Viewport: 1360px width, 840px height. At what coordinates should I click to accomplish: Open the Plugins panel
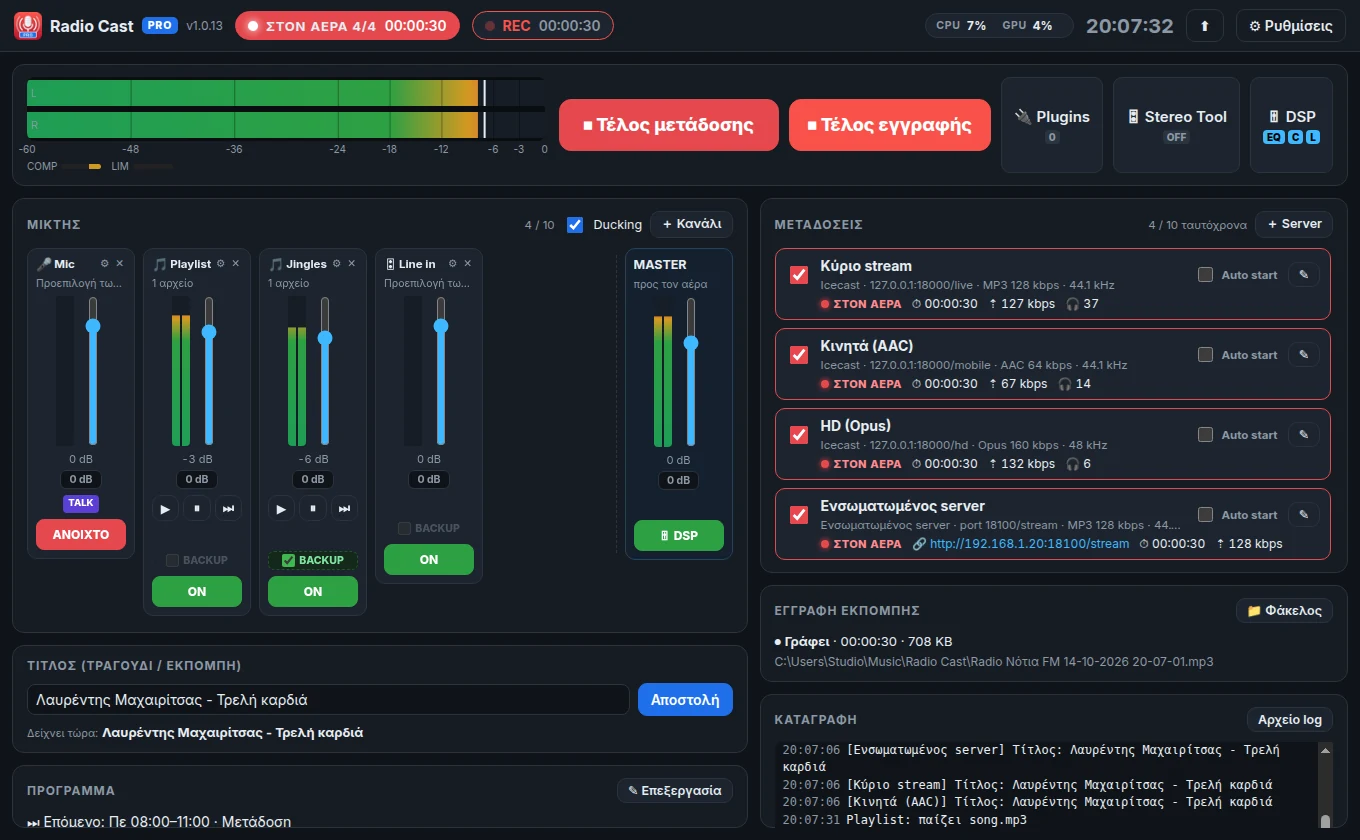(1052, 125)
